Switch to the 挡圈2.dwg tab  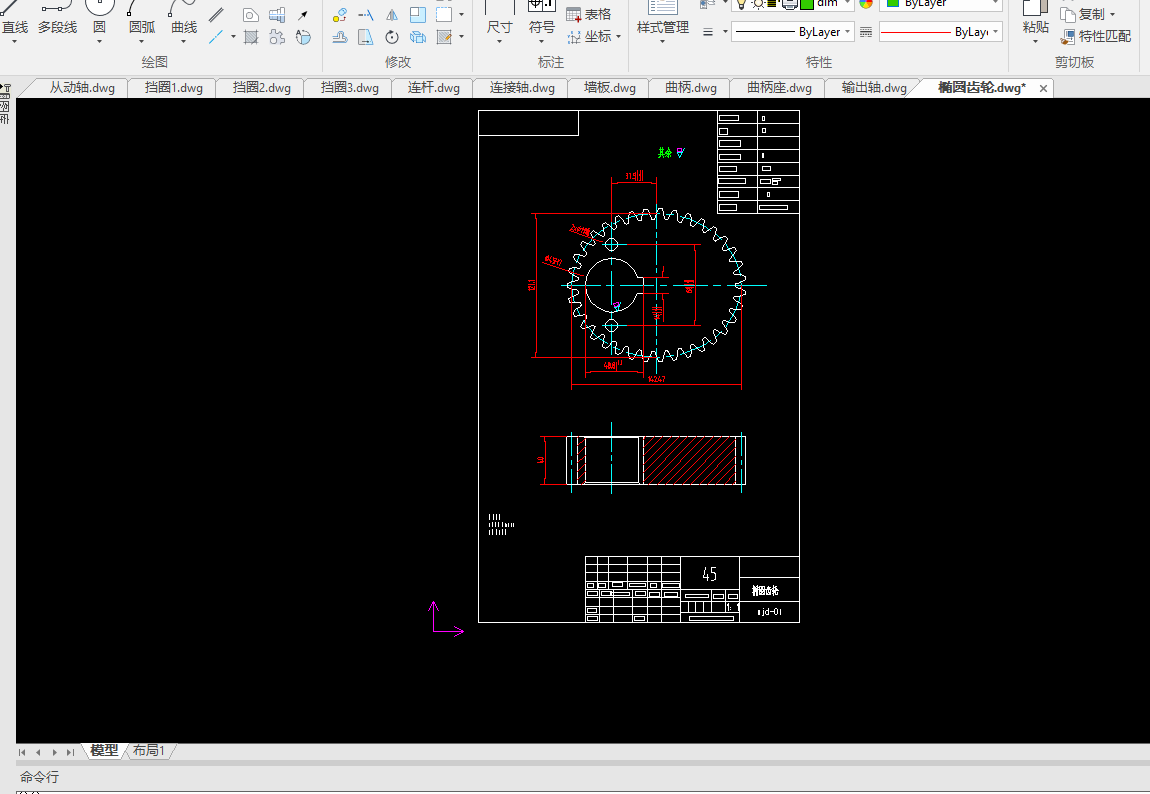point(262,88)
